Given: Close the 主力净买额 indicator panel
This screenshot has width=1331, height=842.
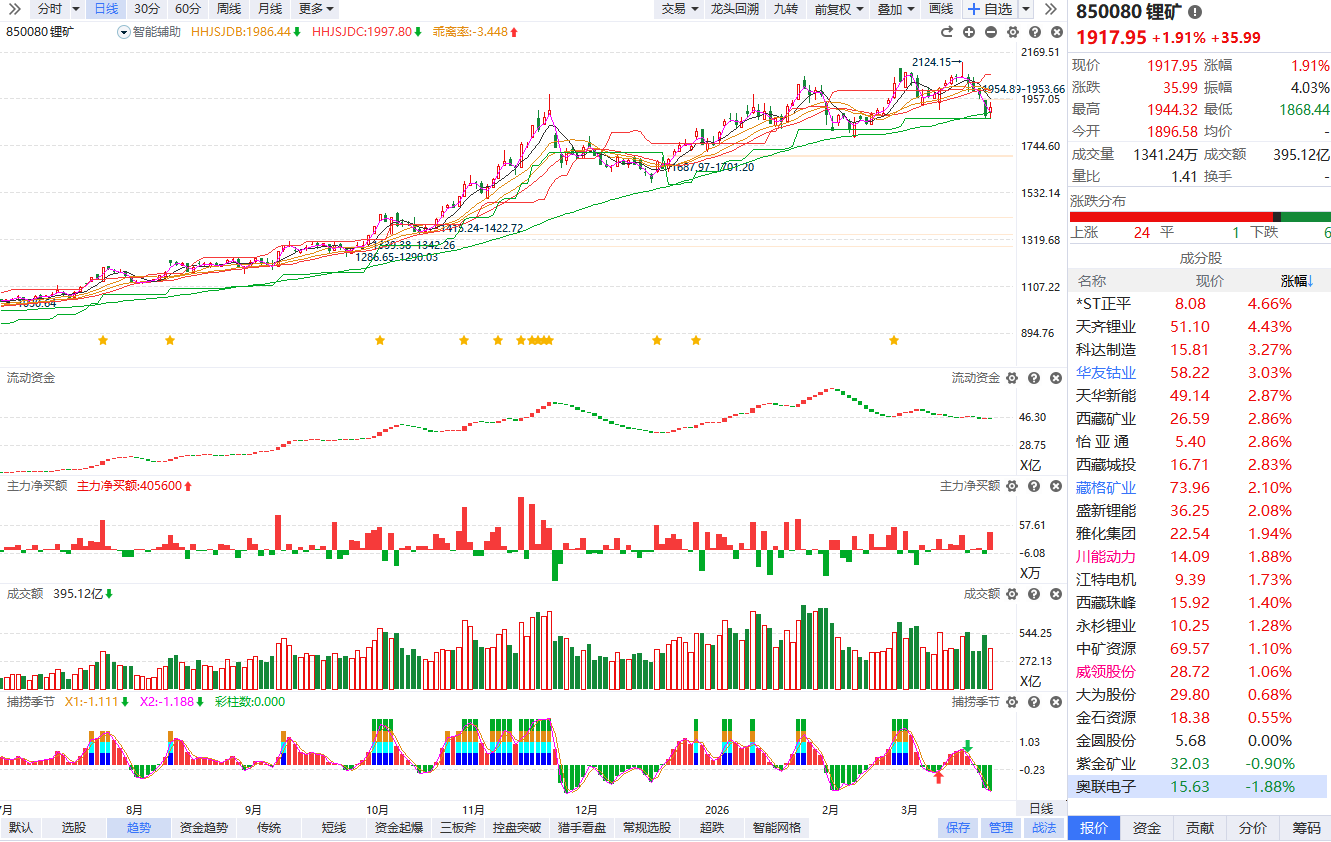Looking at the screenshot, I should (1055, 486).
